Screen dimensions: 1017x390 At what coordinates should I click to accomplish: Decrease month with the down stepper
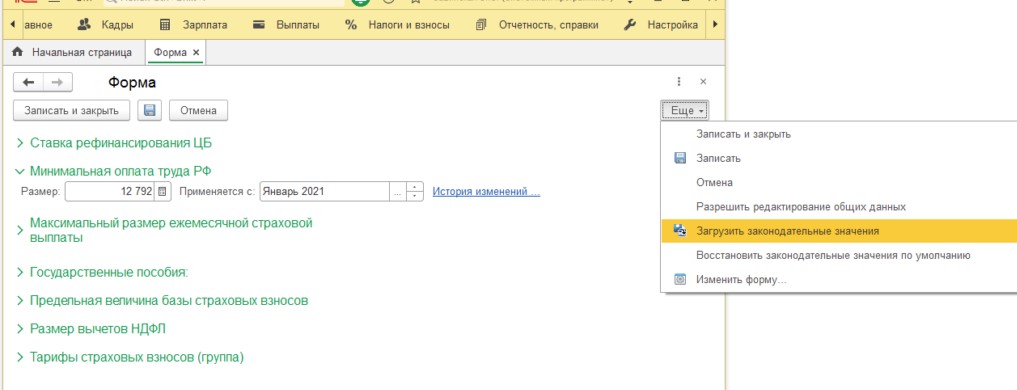click(x=415, y=196)
